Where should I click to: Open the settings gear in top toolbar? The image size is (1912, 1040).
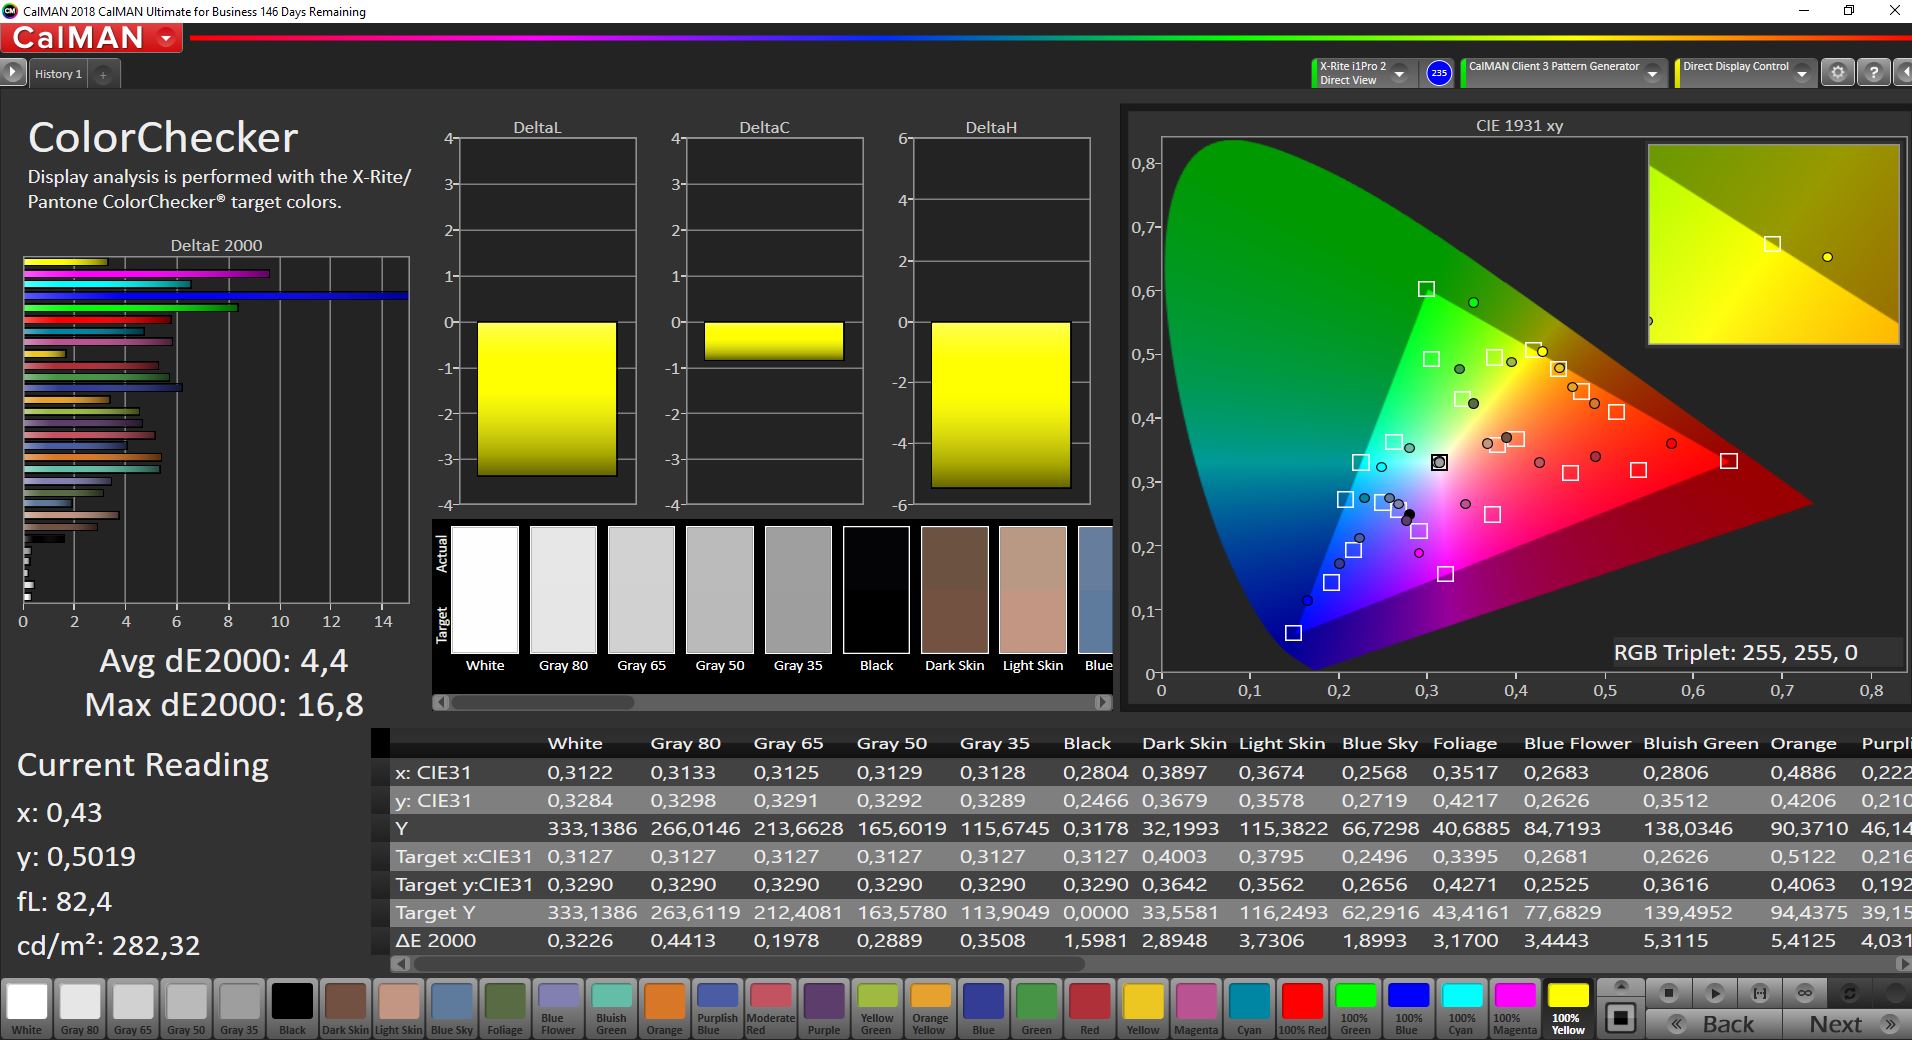[x=1837, y=73]
